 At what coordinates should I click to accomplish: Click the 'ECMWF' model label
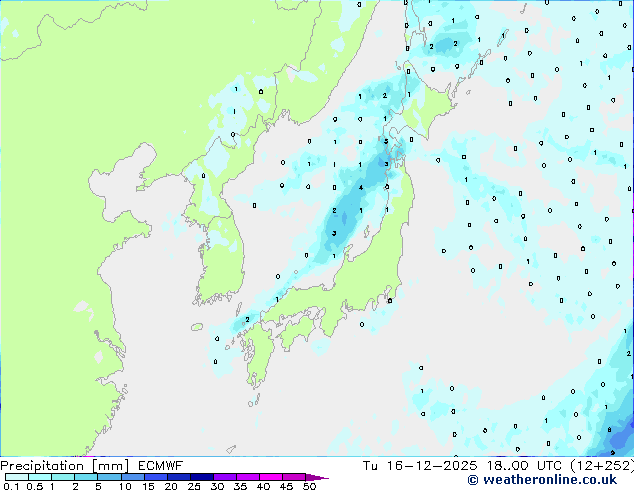(161, 466)
